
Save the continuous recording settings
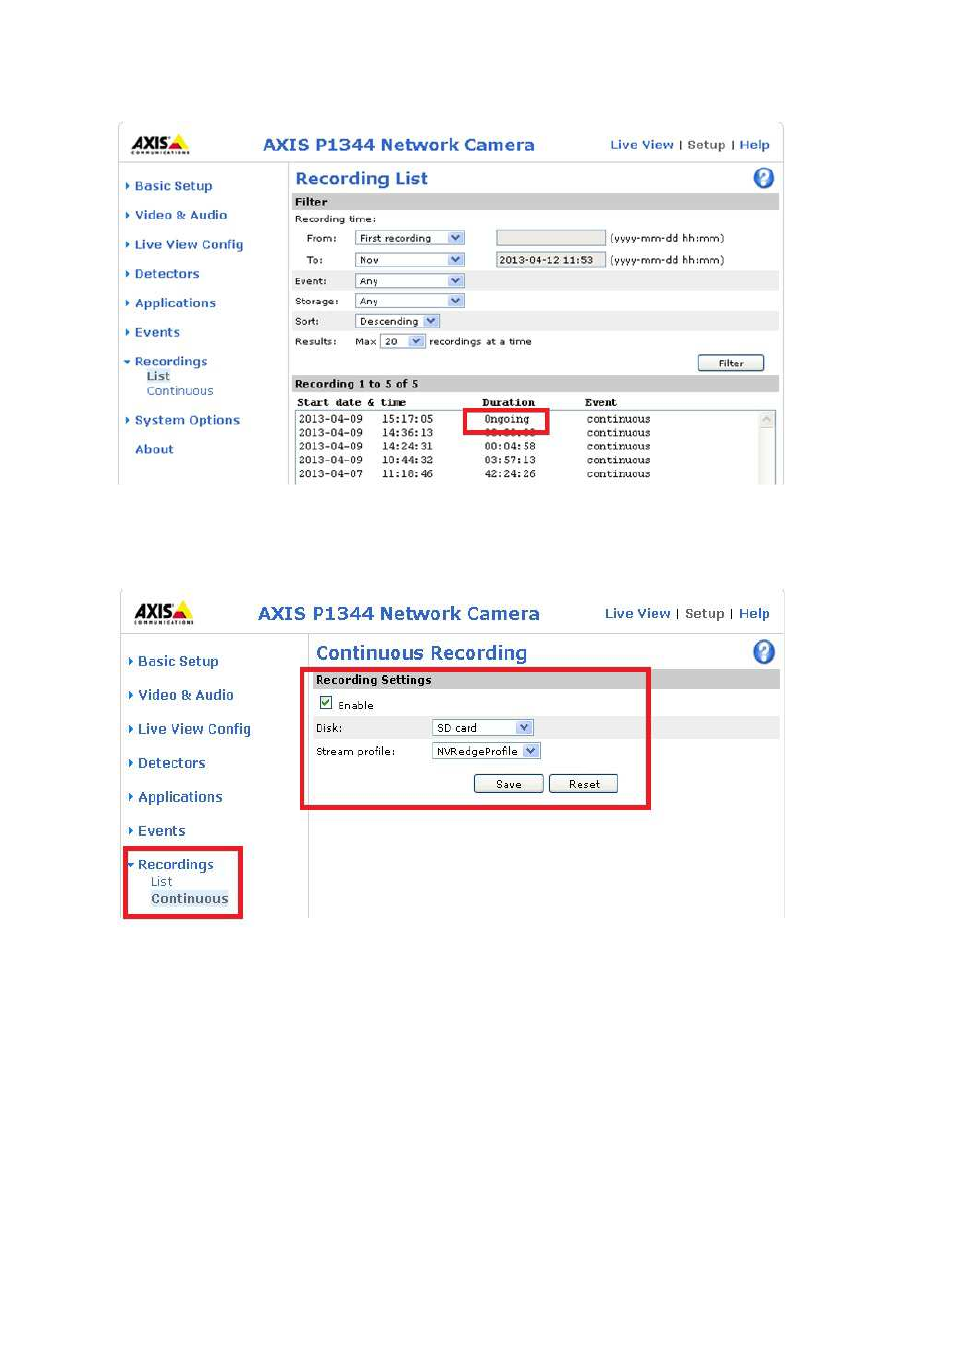point(509,784)
